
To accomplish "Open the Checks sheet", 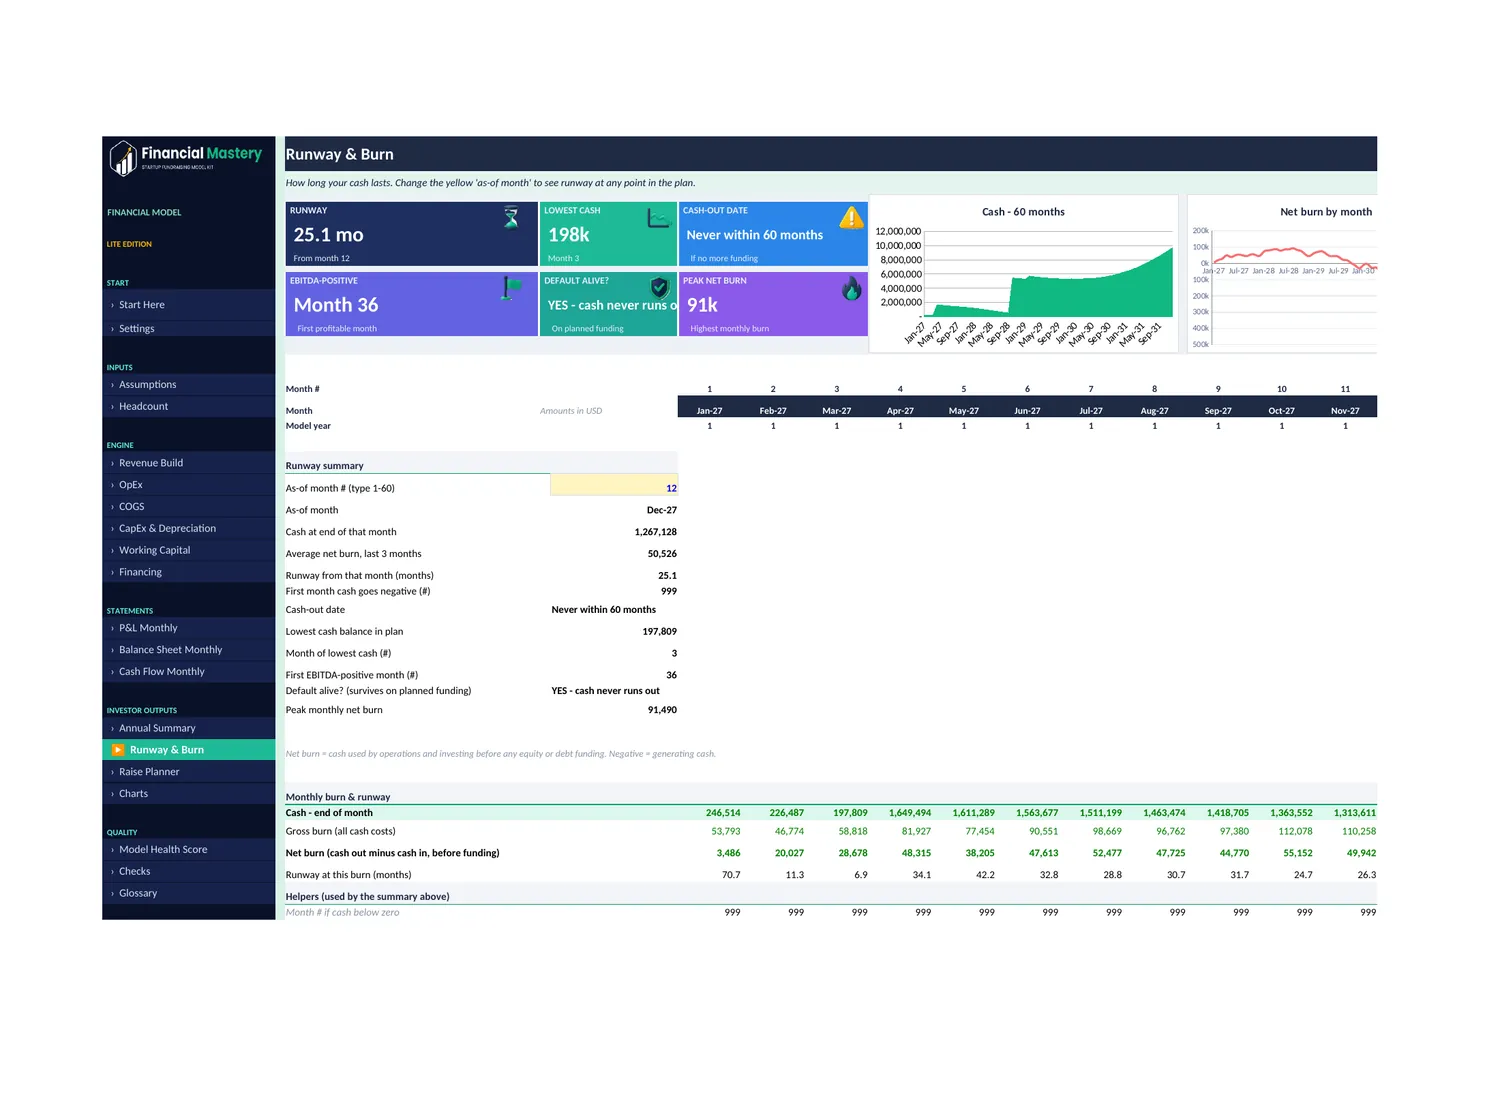I will [189, 872].
